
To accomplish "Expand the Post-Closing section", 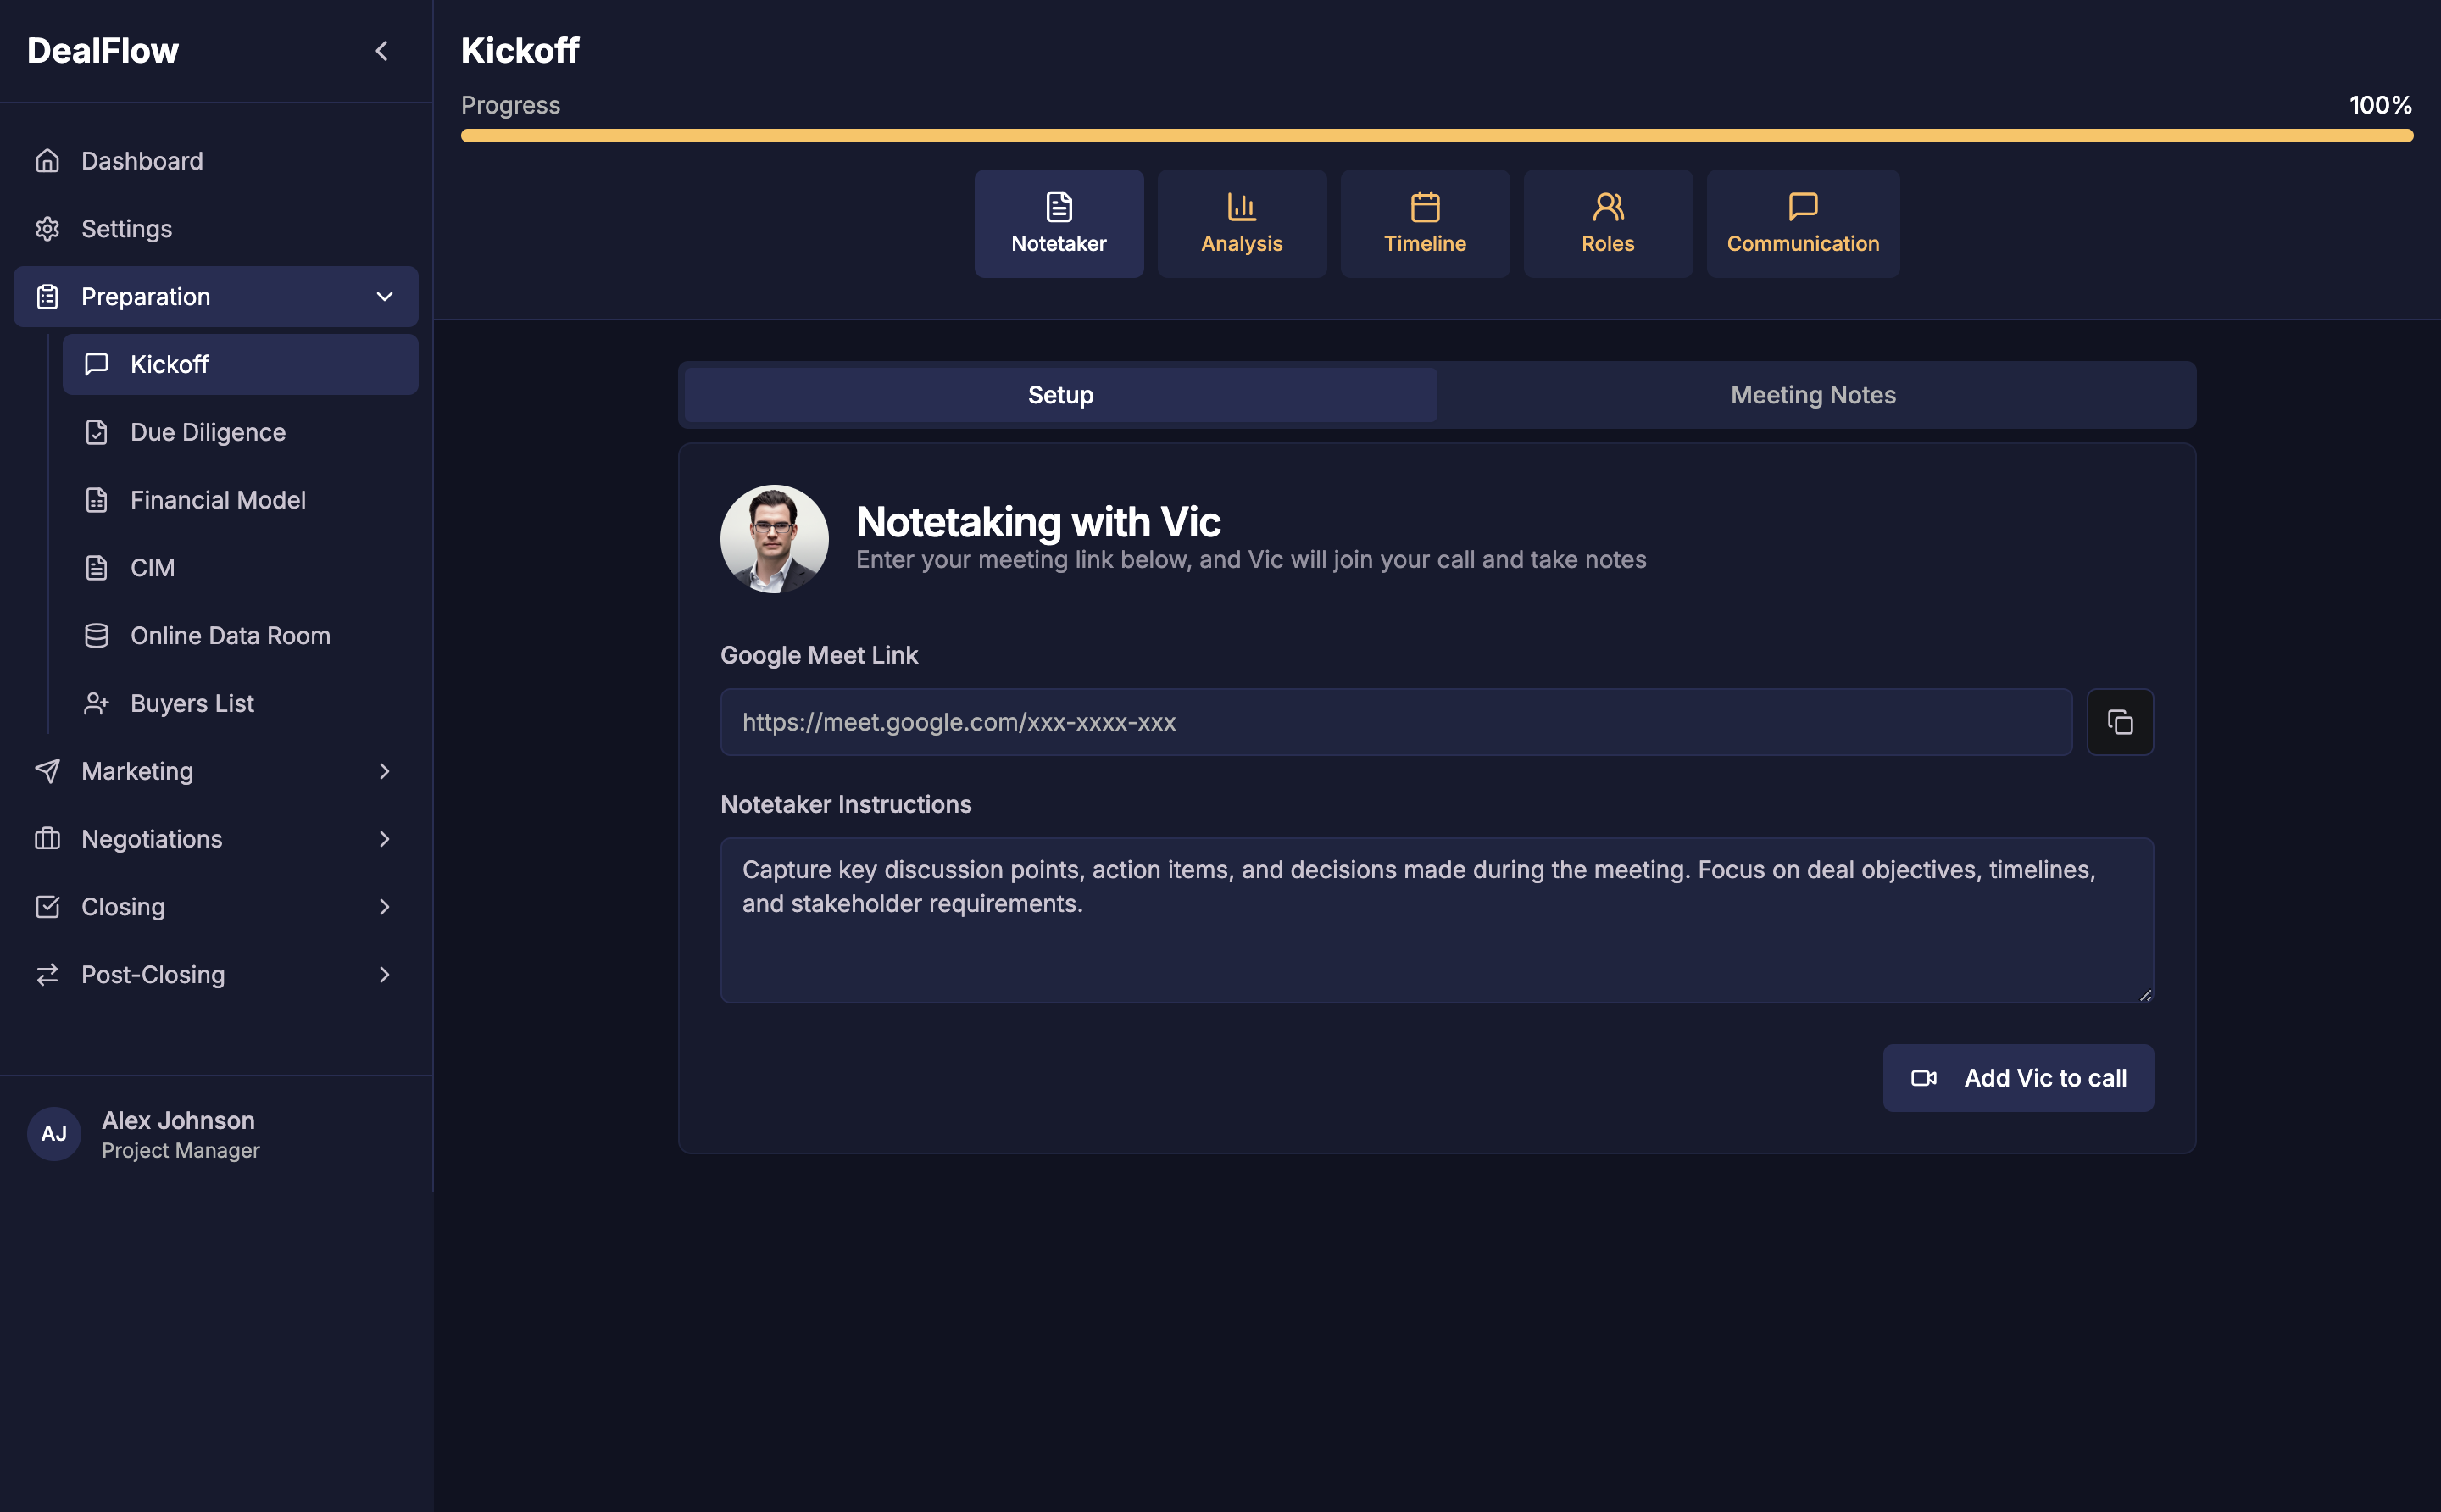I will pos(384,974).
